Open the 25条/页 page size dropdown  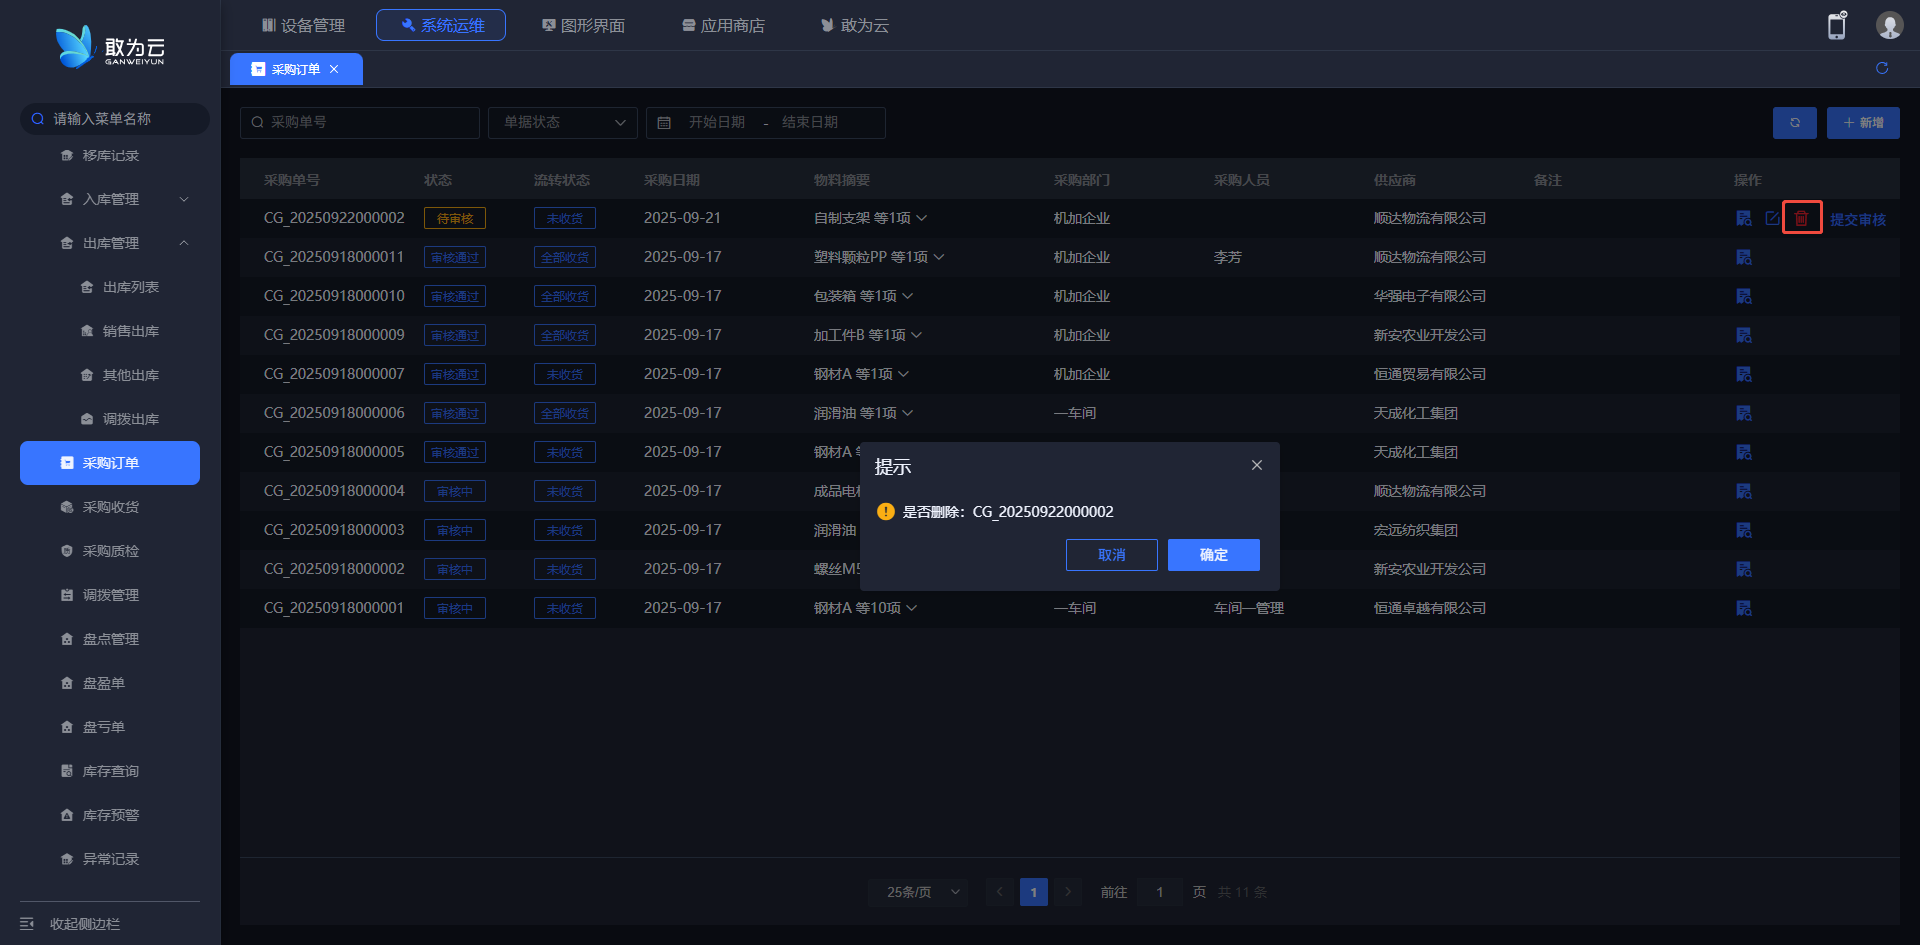(x=918, y=892)
